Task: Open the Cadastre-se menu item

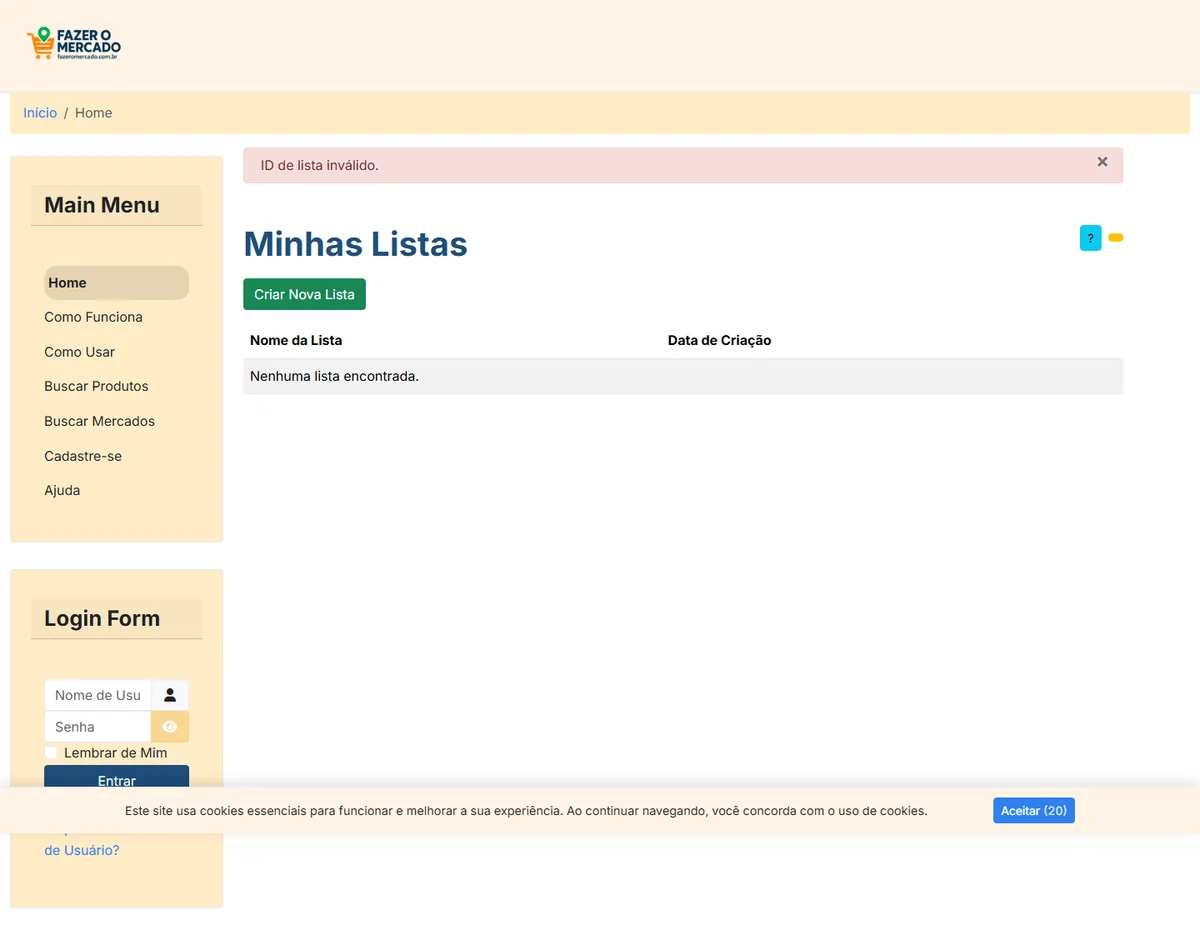Action: 83,456
